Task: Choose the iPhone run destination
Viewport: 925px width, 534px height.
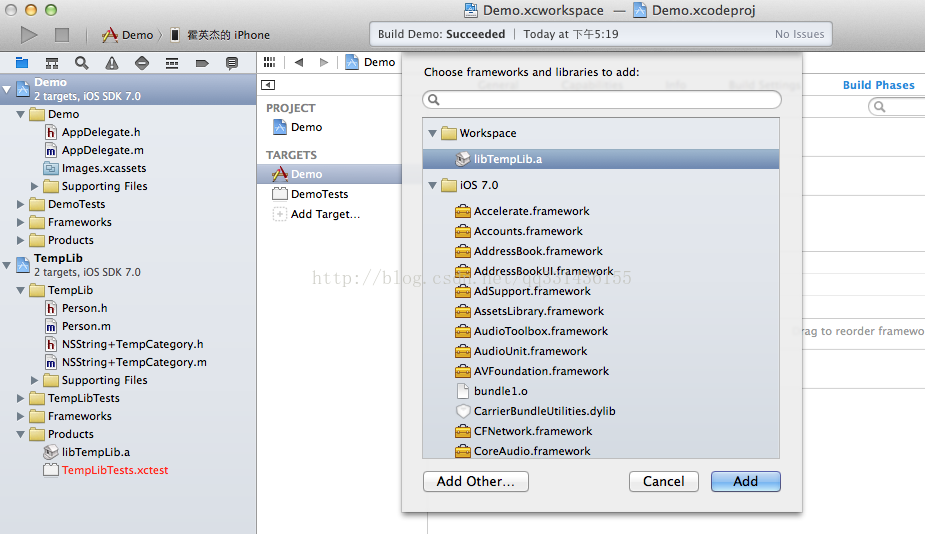Action: click(220, 35)
